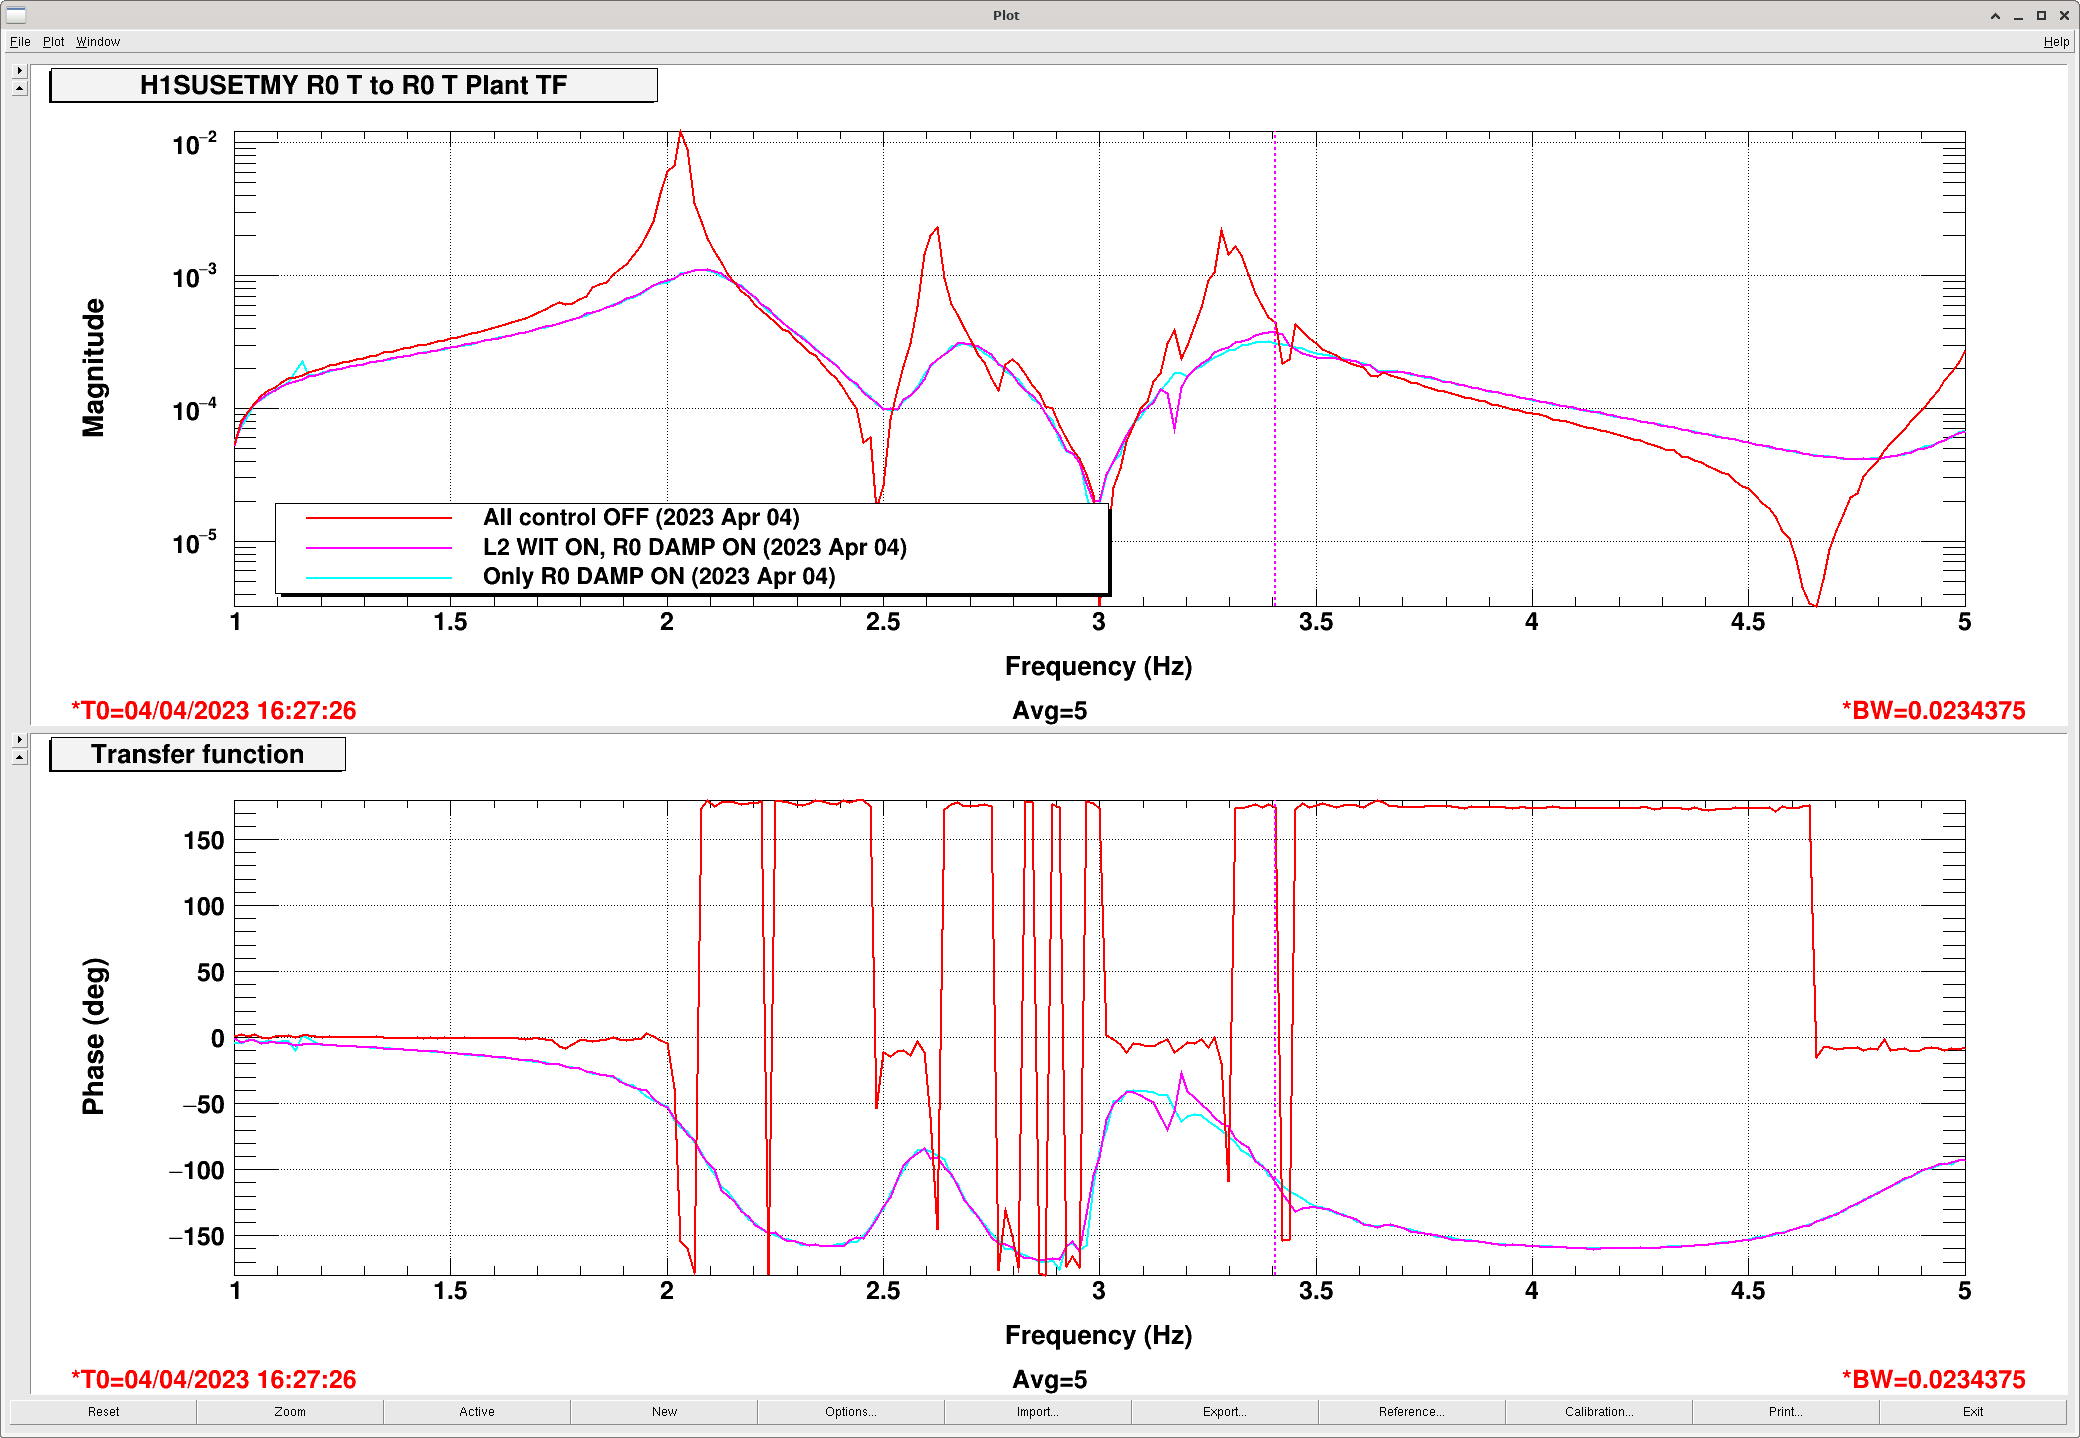
Task: Click the Print button
Action: [x=1786, y=1411]
